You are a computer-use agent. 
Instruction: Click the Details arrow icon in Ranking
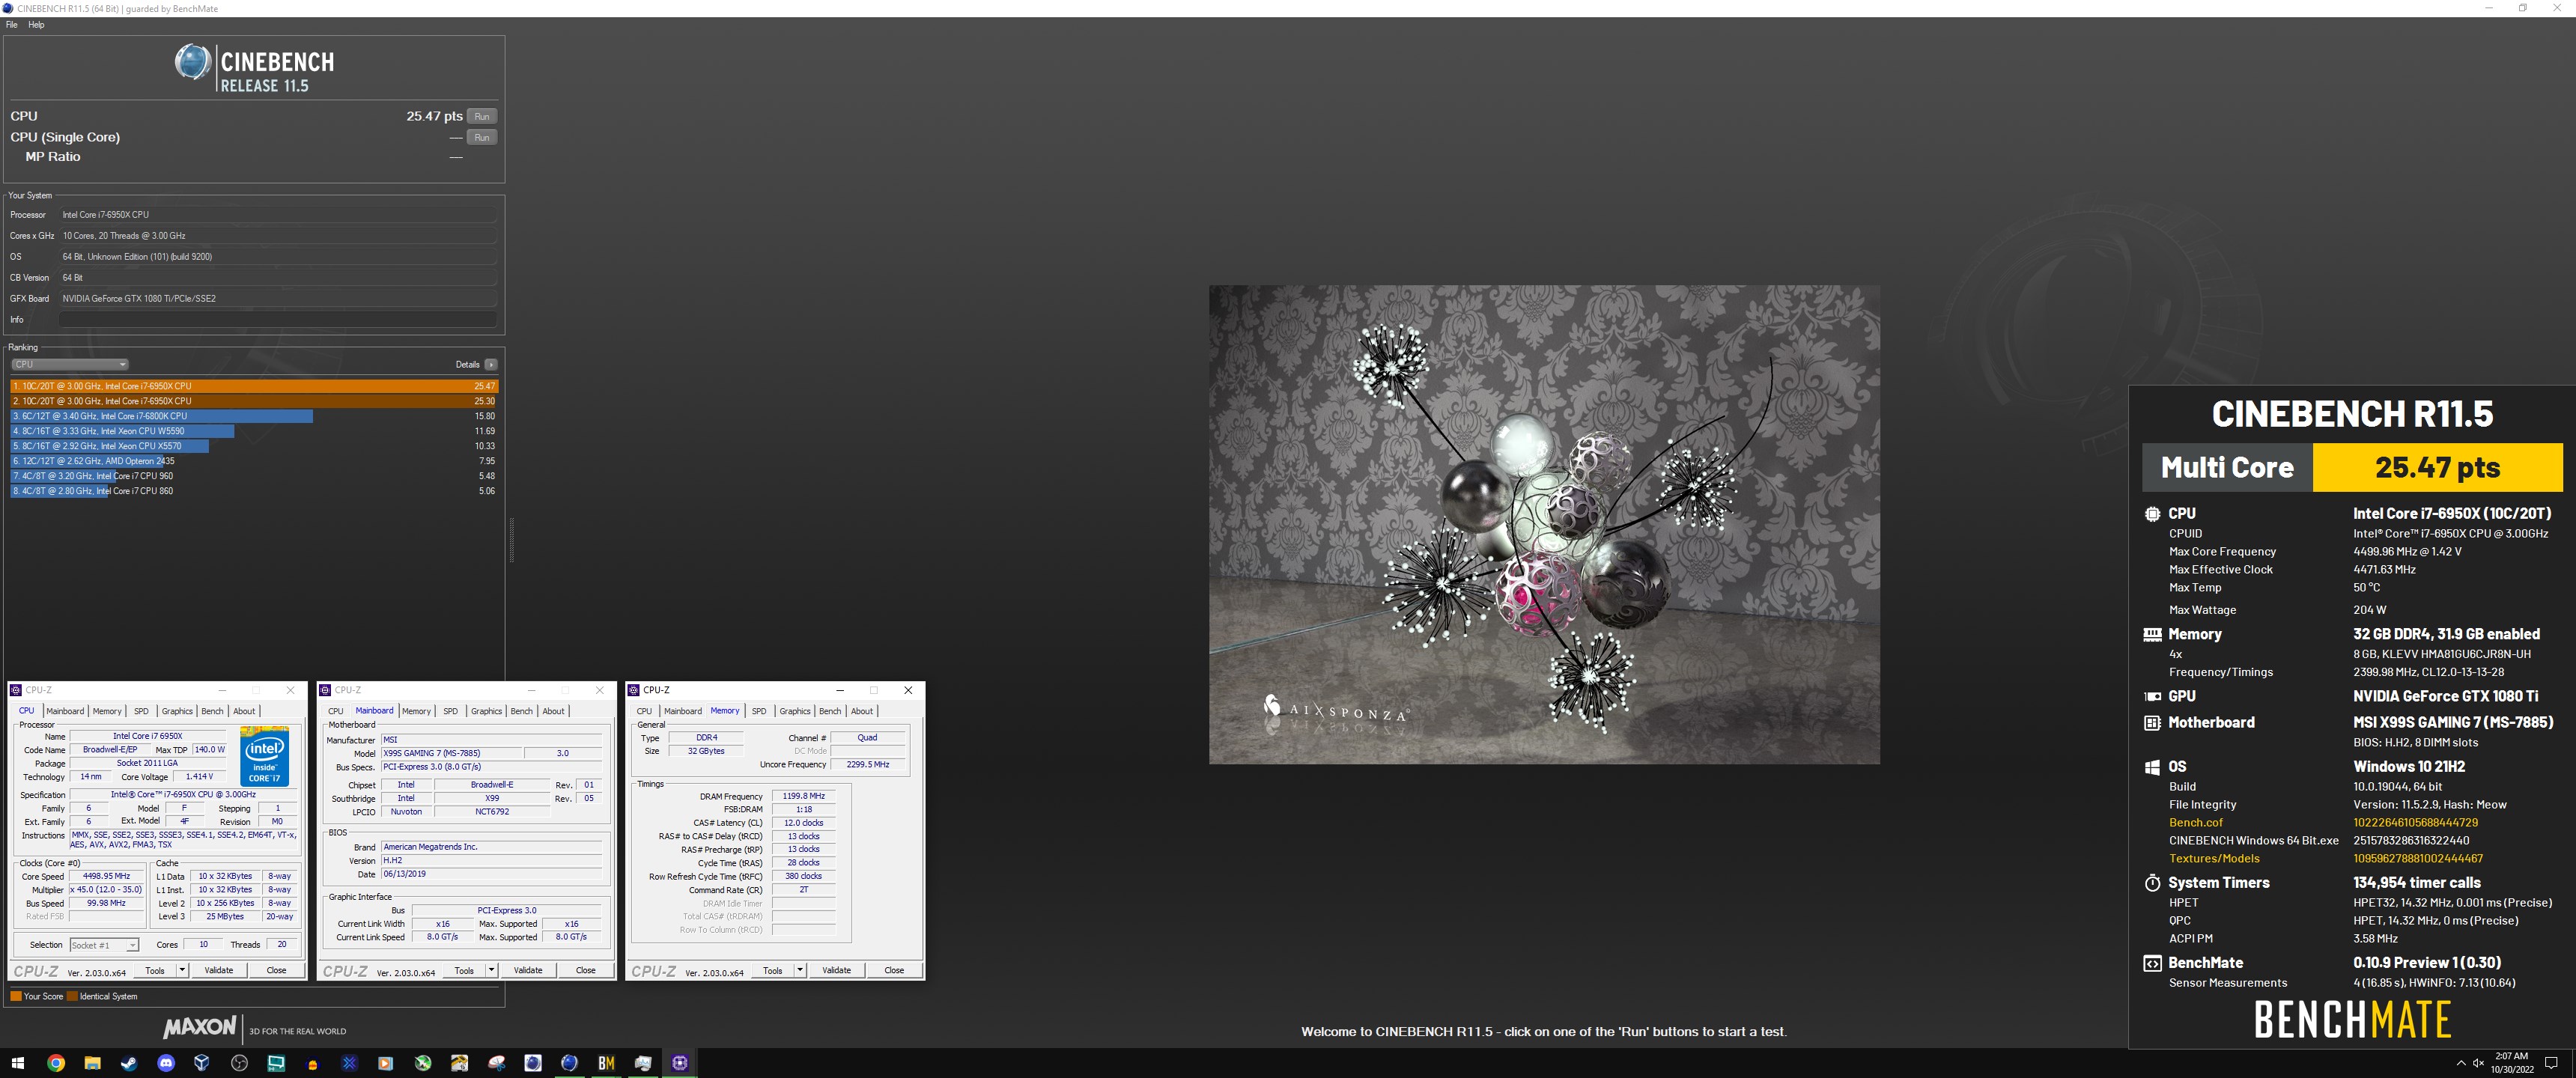pos(490,365)
